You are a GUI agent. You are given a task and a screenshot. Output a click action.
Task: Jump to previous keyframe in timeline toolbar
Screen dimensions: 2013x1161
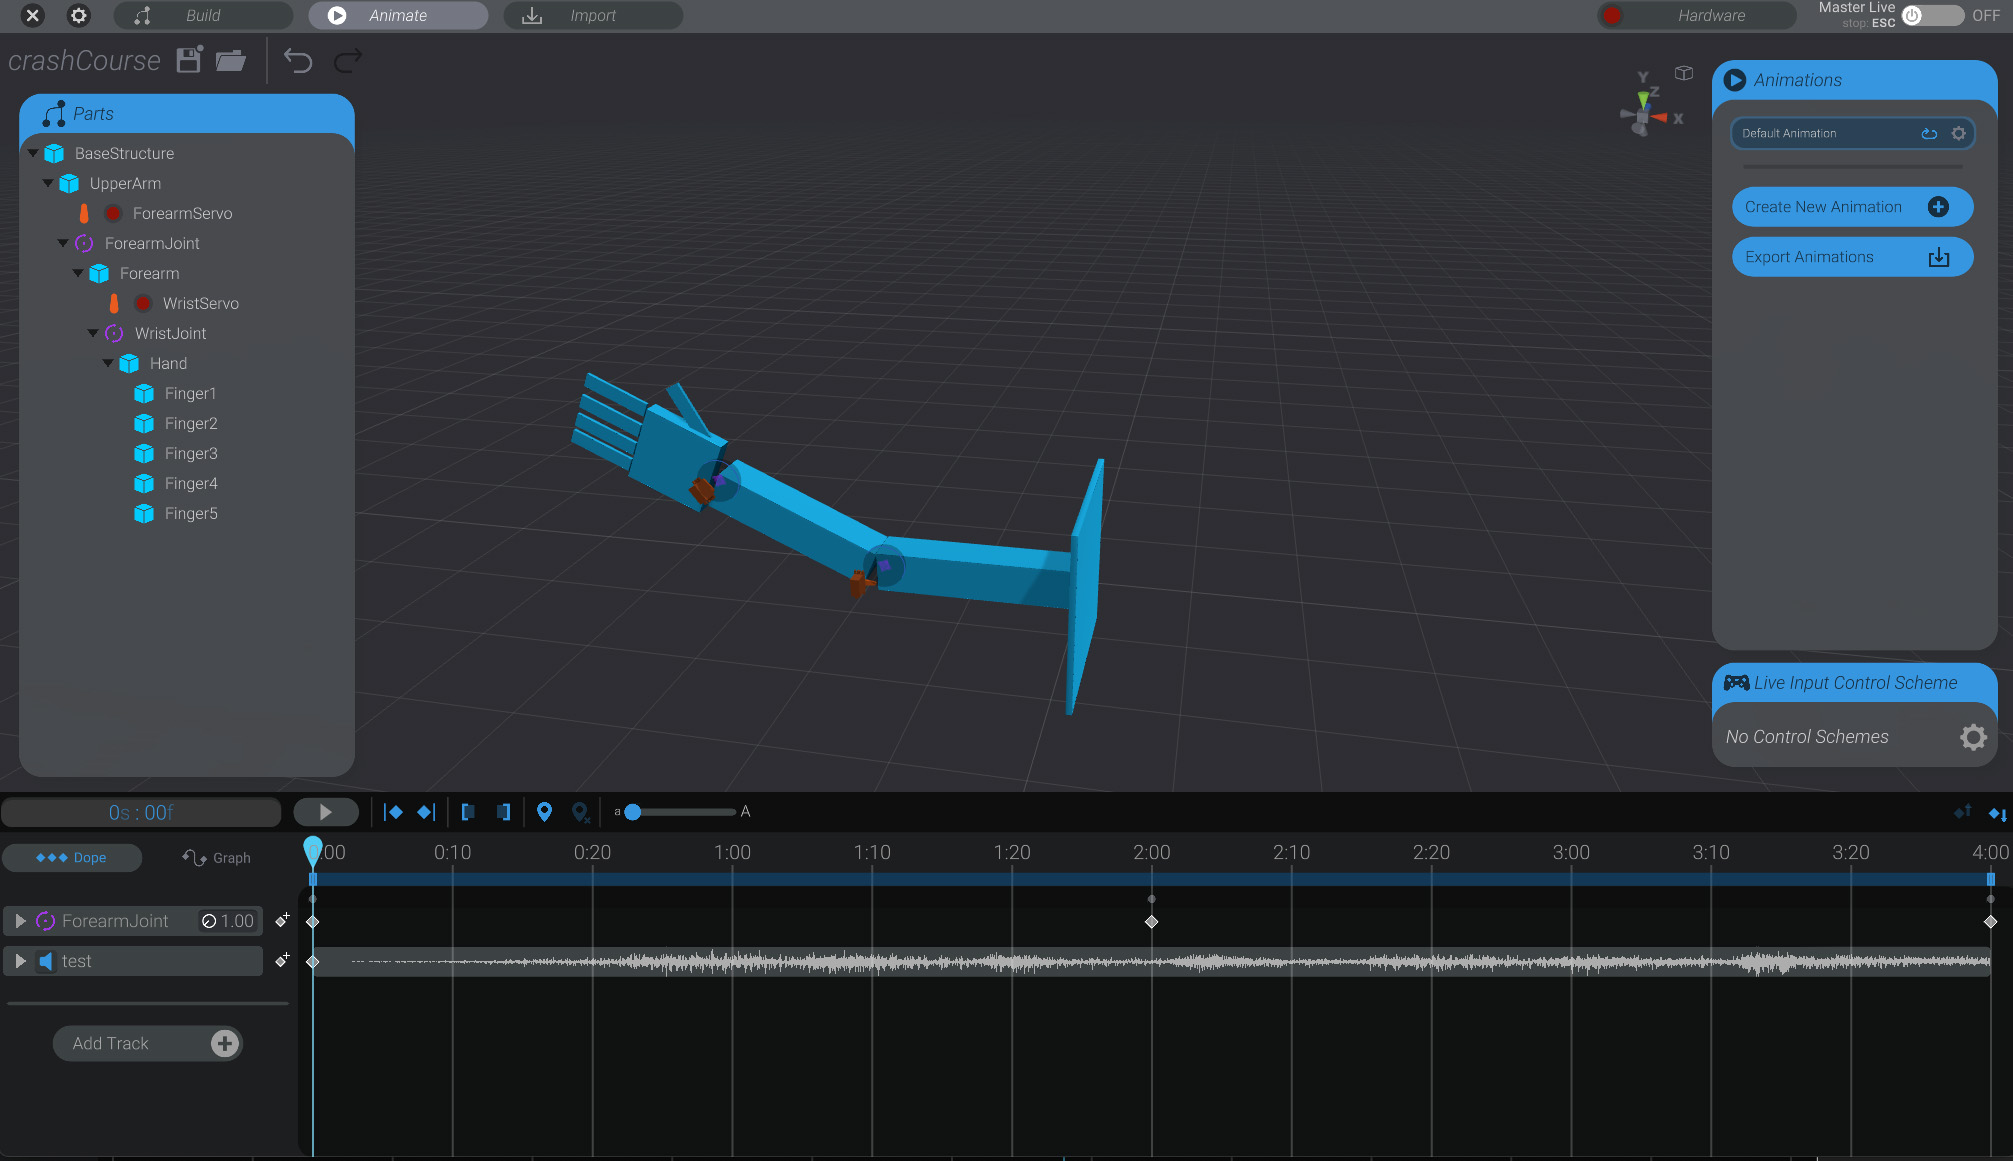394,812
